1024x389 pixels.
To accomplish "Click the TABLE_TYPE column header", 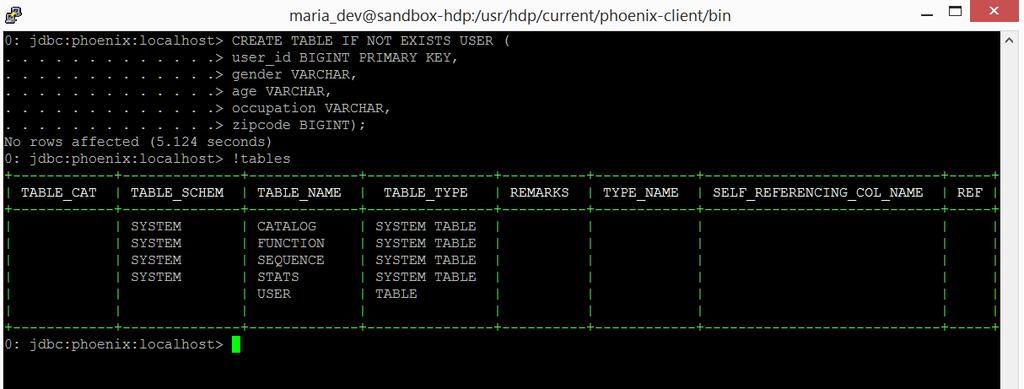I will point(425,193).
